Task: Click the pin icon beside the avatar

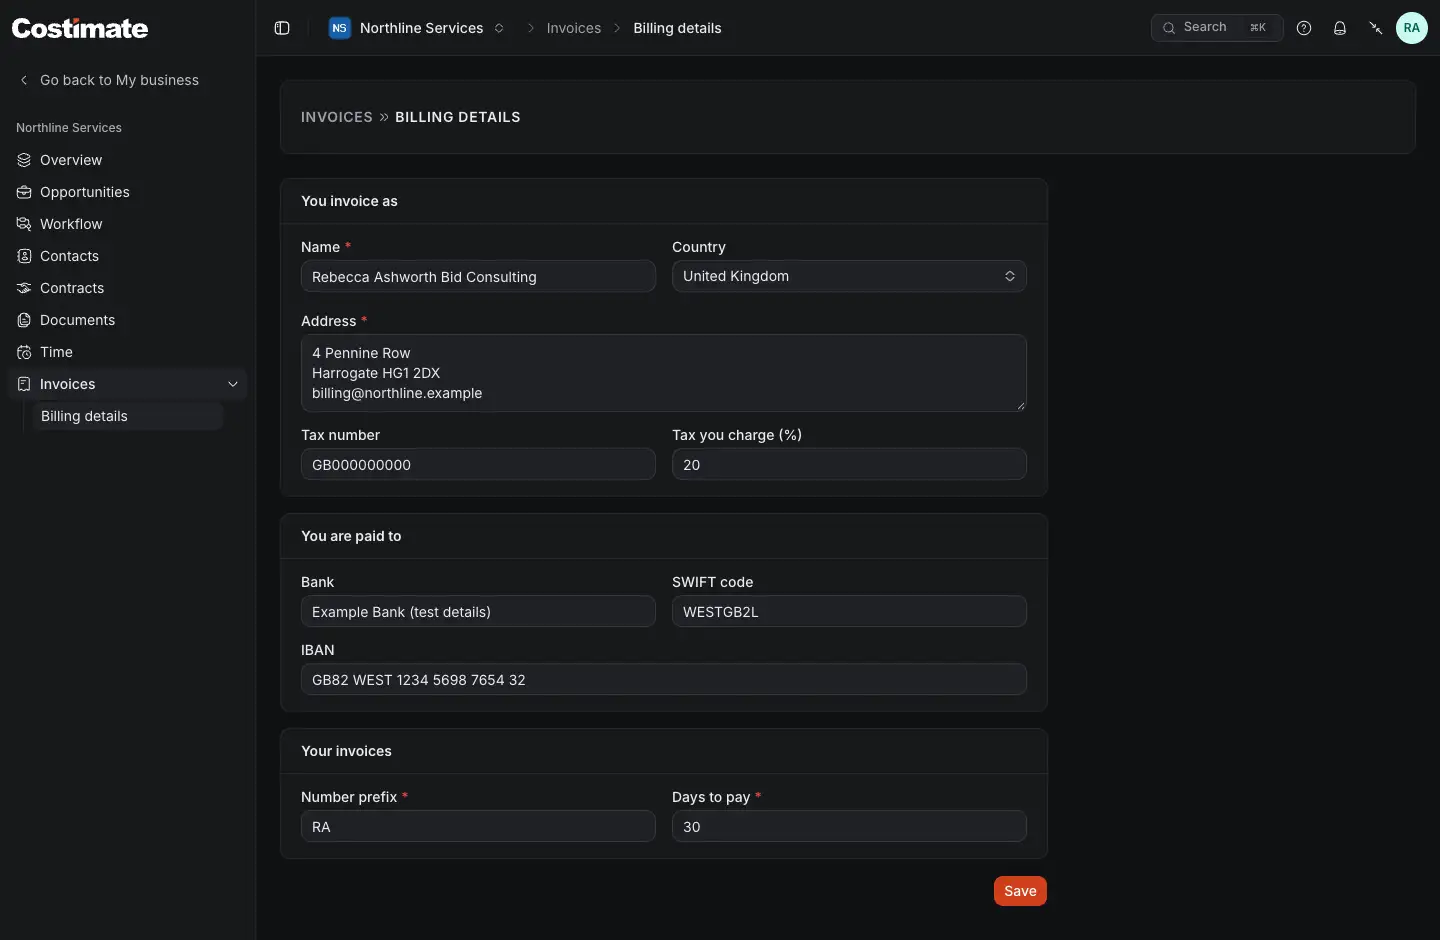Action: [x=1376, y=28]
